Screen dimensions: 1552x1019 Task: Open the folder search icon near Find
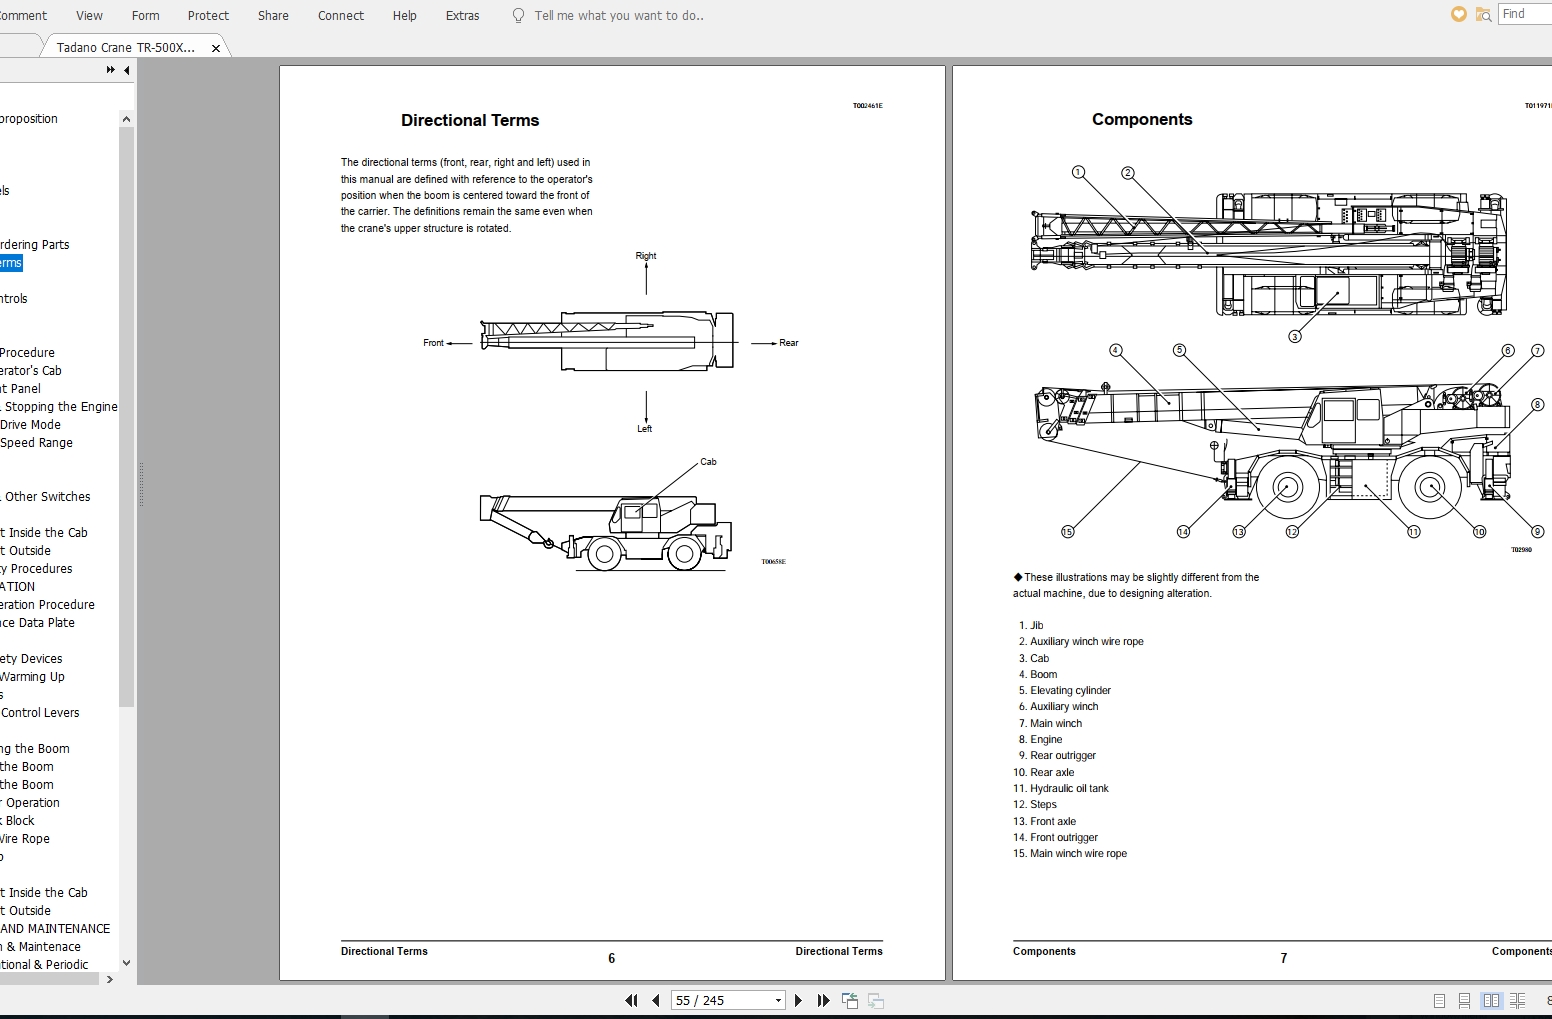[1483, 15]
